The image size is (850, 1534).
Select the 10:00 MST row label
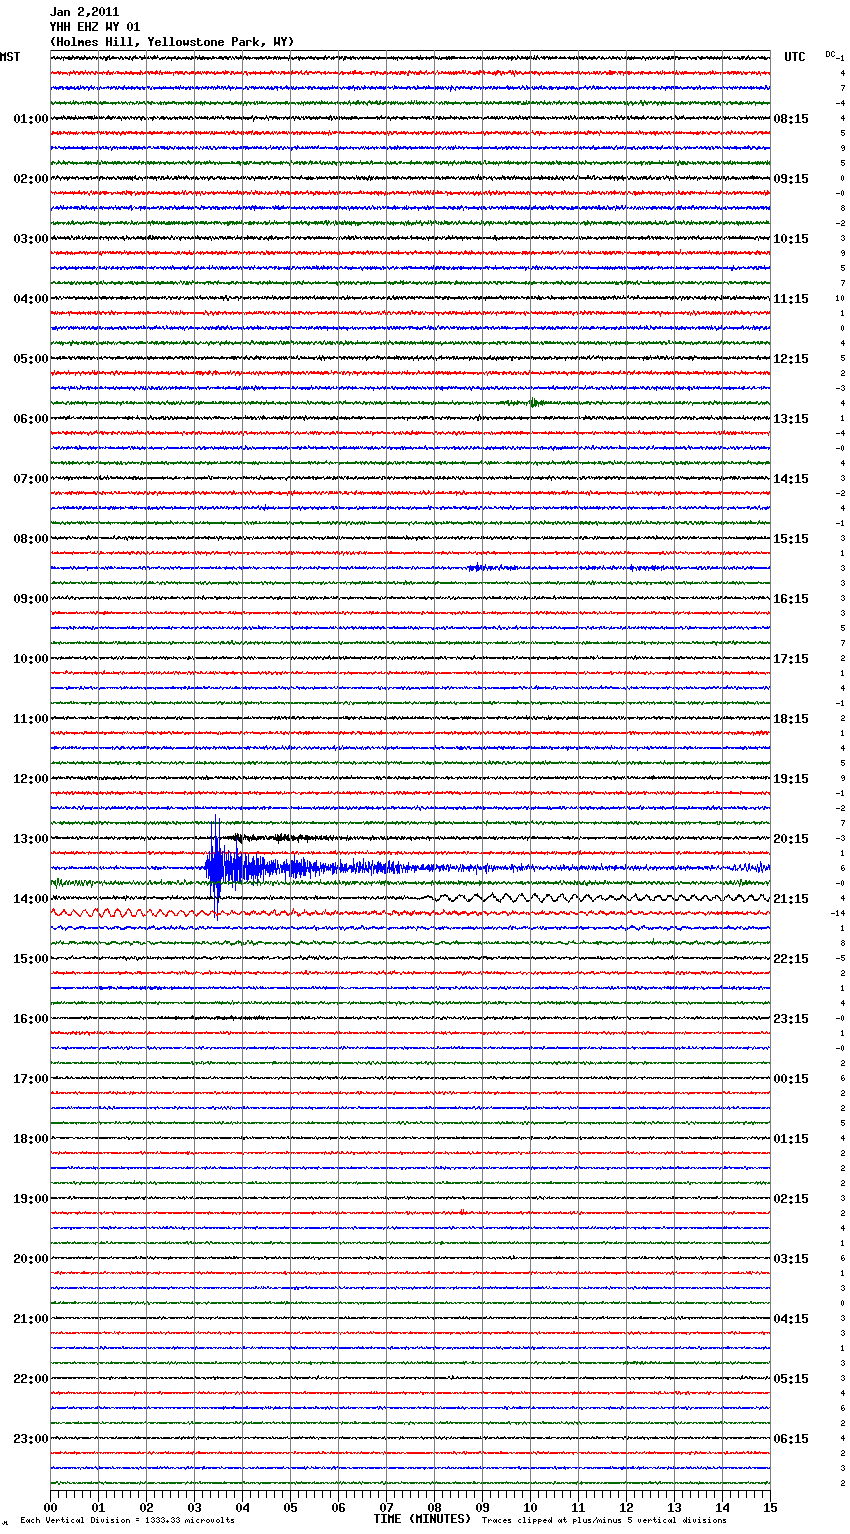point(31,659)
